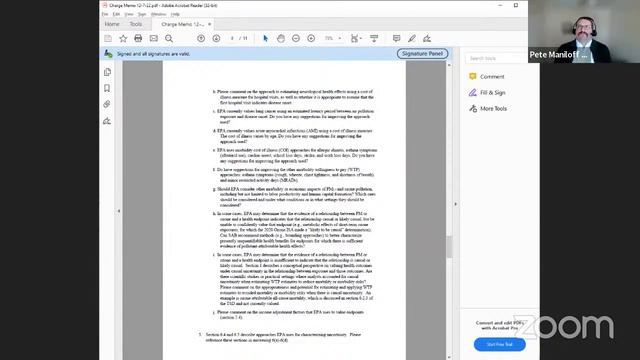This screenshot has height=360, width=640.
Task: Go to previous page with up arrow icon
Action: tap(201, 38)
